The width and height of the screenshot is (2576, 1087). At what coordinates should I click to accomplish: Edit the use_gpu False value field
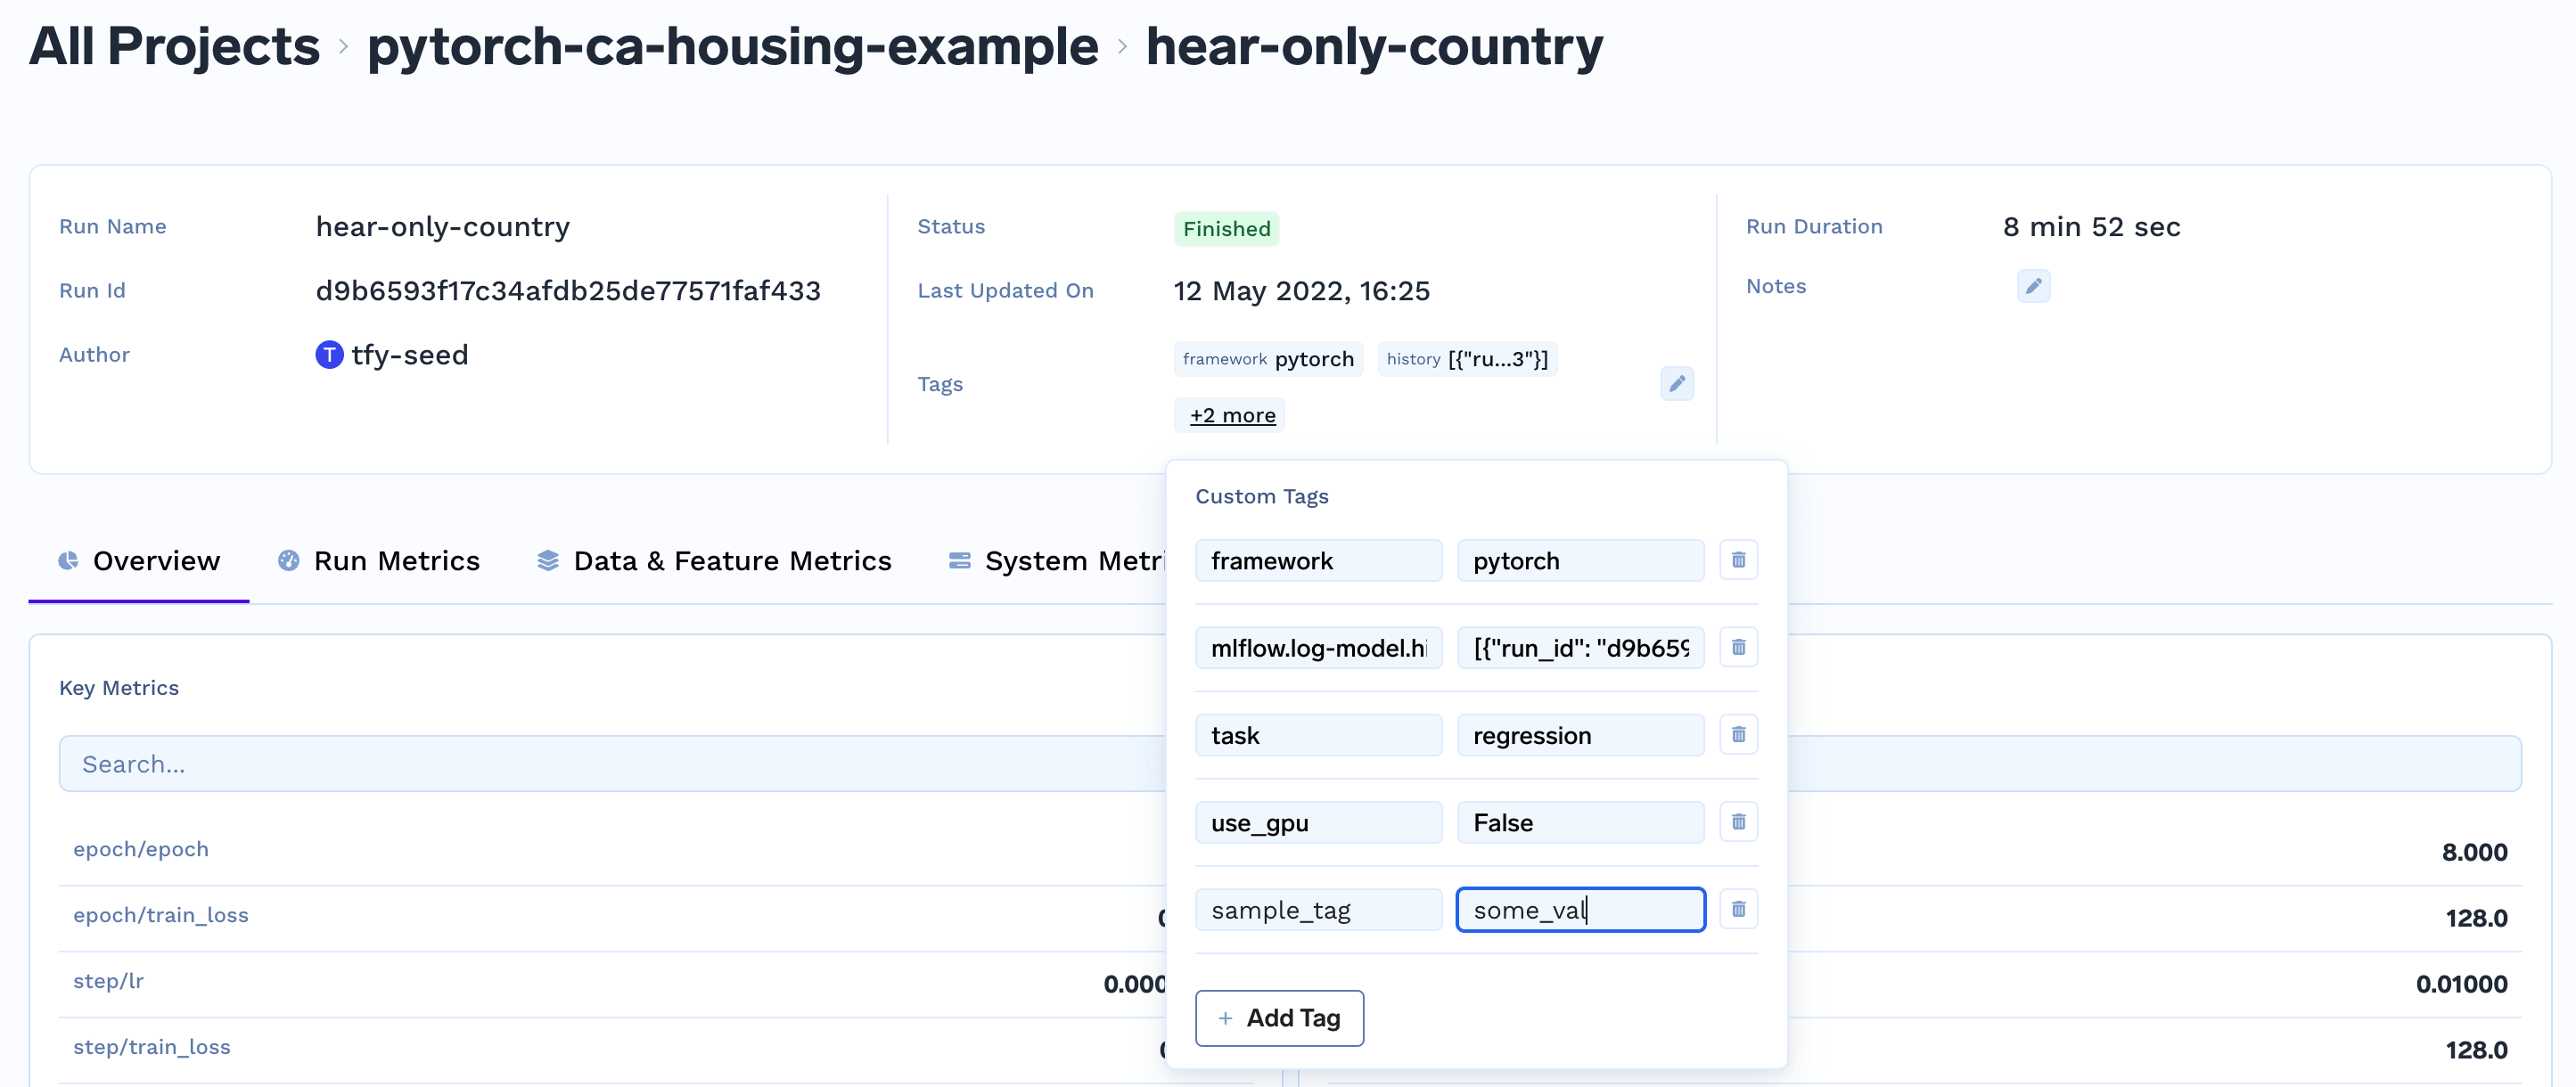[1579, 822]
